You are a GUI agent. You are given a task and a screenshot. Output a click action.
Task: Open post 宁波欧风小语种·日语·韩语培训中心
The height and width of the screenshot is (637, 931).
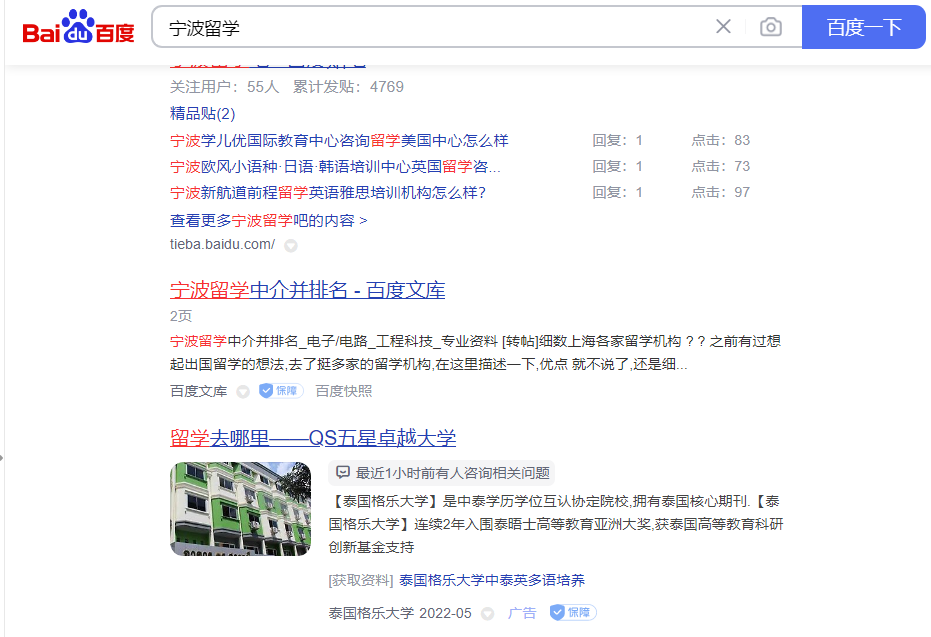(335, 167)
